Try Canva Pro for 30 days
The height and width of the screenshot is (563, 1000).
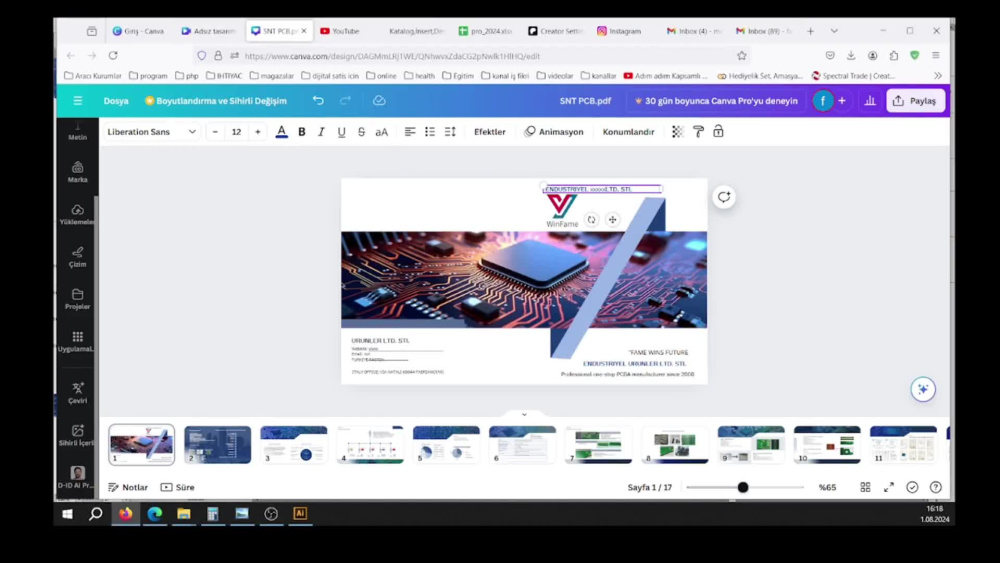[x=716, y=101]
